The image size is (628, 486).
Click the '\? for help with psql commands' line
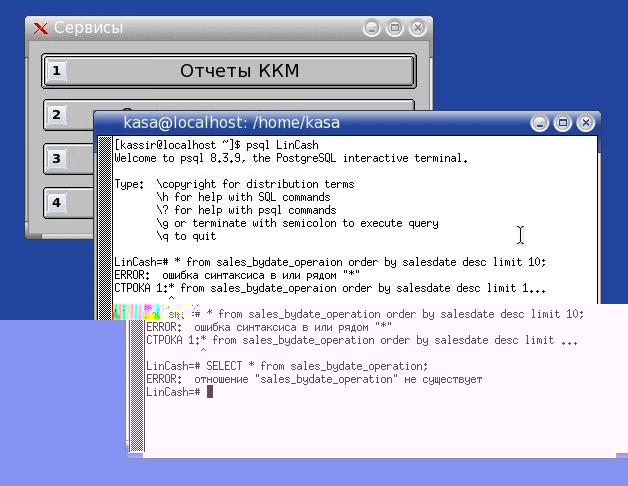point(246,210)
